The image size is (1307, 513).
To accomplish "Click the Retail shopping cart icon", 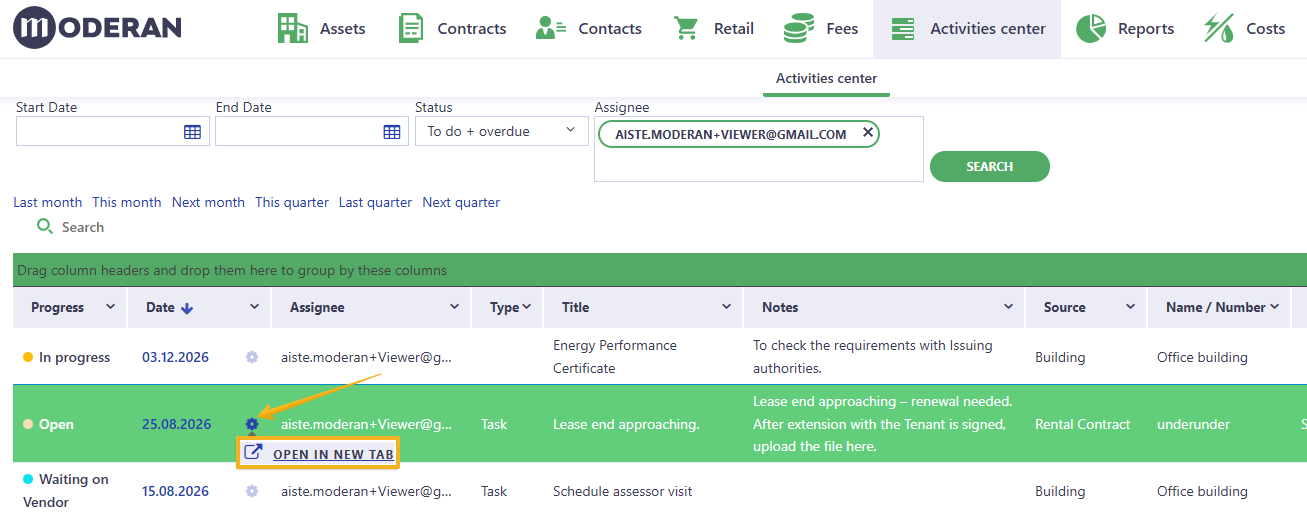I will [x=686, y=29].
